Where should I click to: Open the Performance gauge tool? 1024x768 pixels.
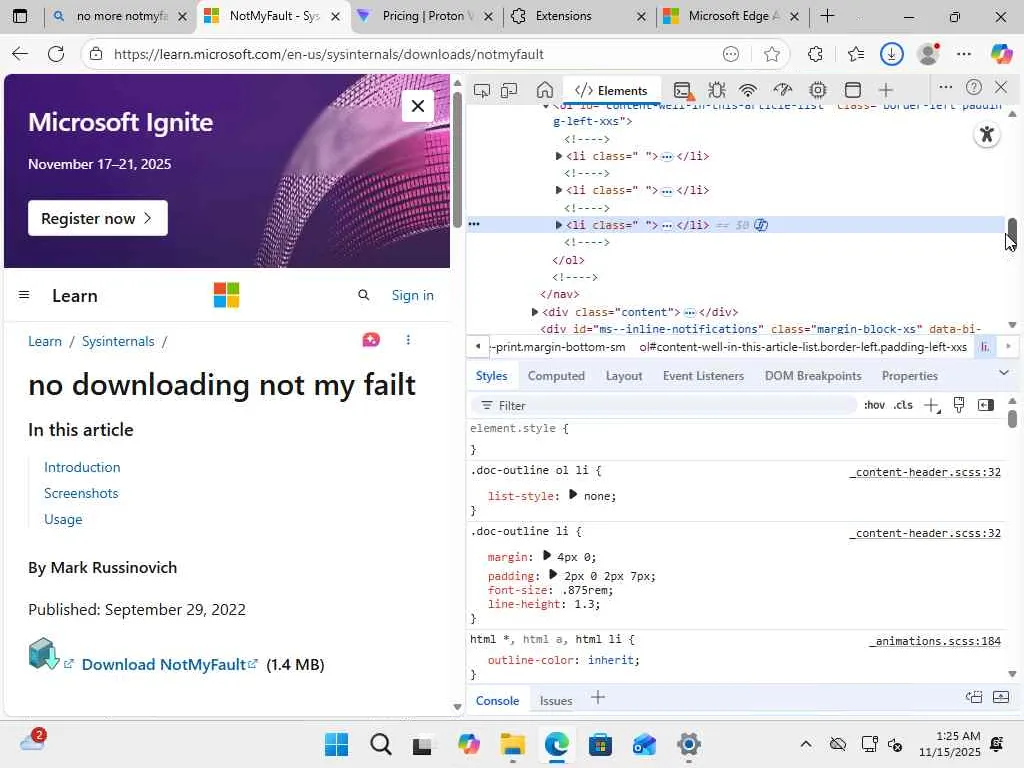click(782, 90)
